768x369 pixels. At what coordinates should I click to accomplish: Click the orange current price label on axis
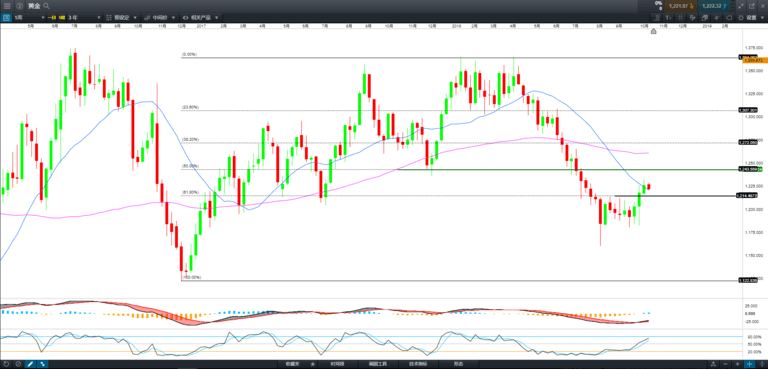click(x=754, y=60)
